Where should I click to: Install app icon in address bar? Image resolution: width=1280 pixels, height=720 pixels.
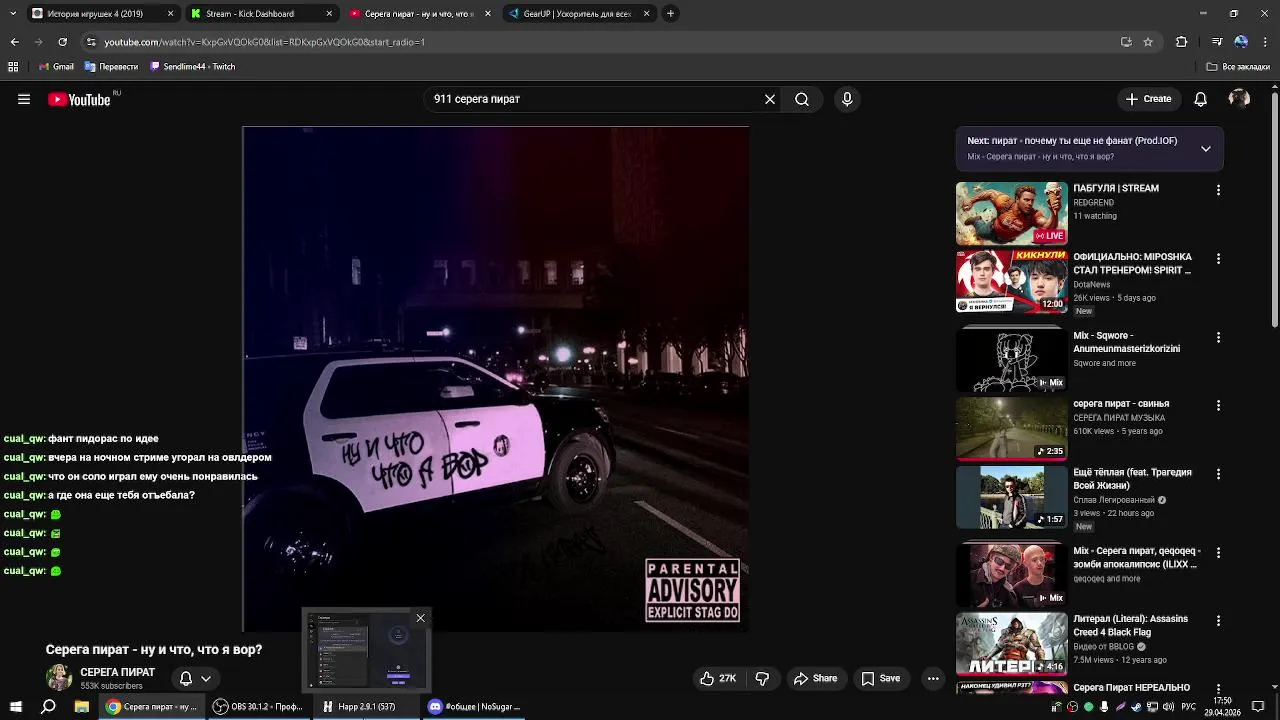coord(1126,42)
